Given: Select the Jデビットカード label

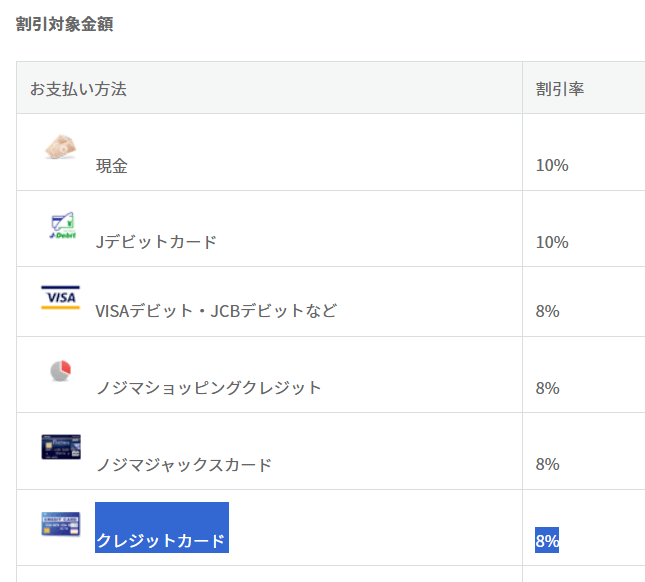Looking at the screenshot, I should click(156, 242).
